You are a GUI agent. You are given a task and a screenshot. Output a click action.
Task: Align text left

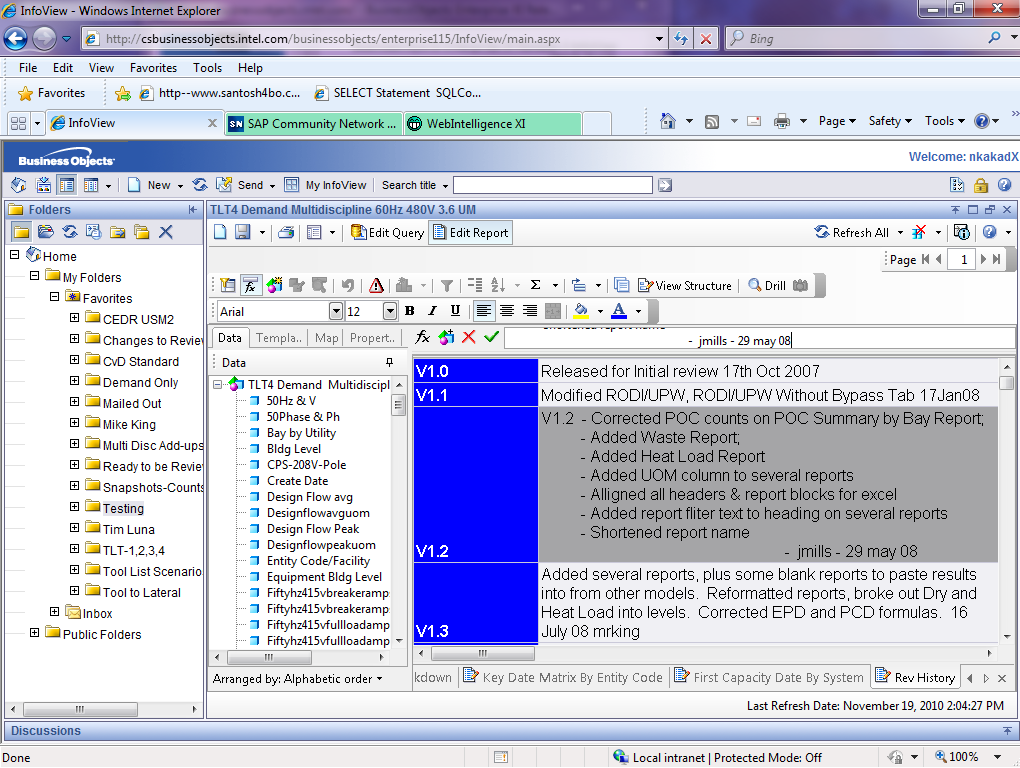pyautogui.click(x=483, y=311)
